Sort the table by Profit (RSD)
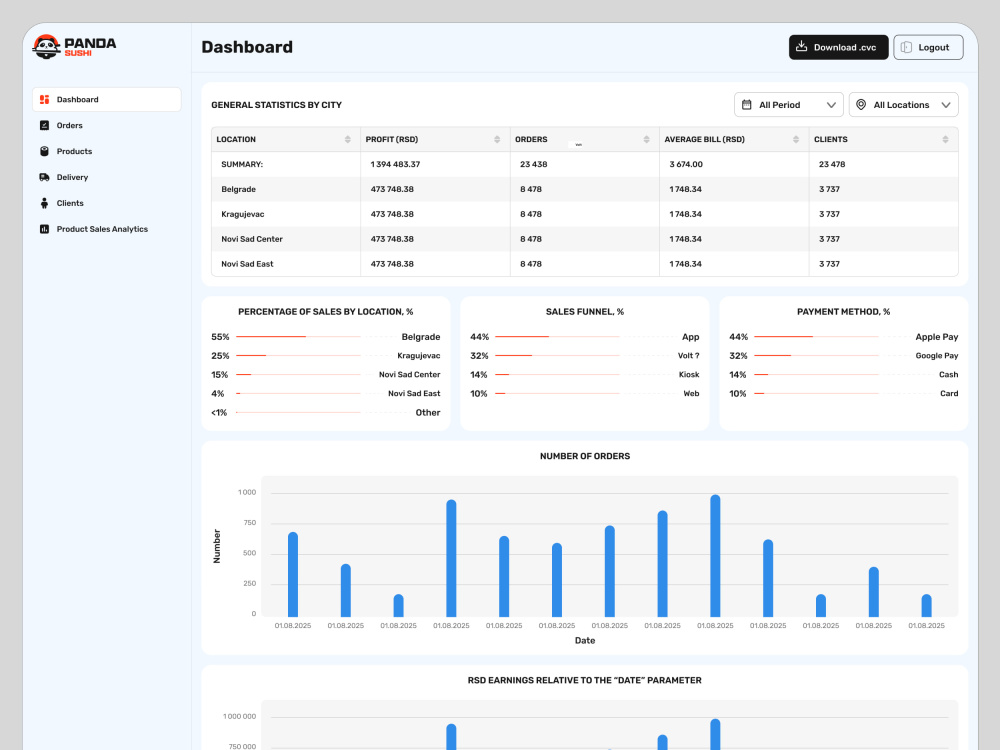Viewport: 1000px width, 750px height. 497,139
